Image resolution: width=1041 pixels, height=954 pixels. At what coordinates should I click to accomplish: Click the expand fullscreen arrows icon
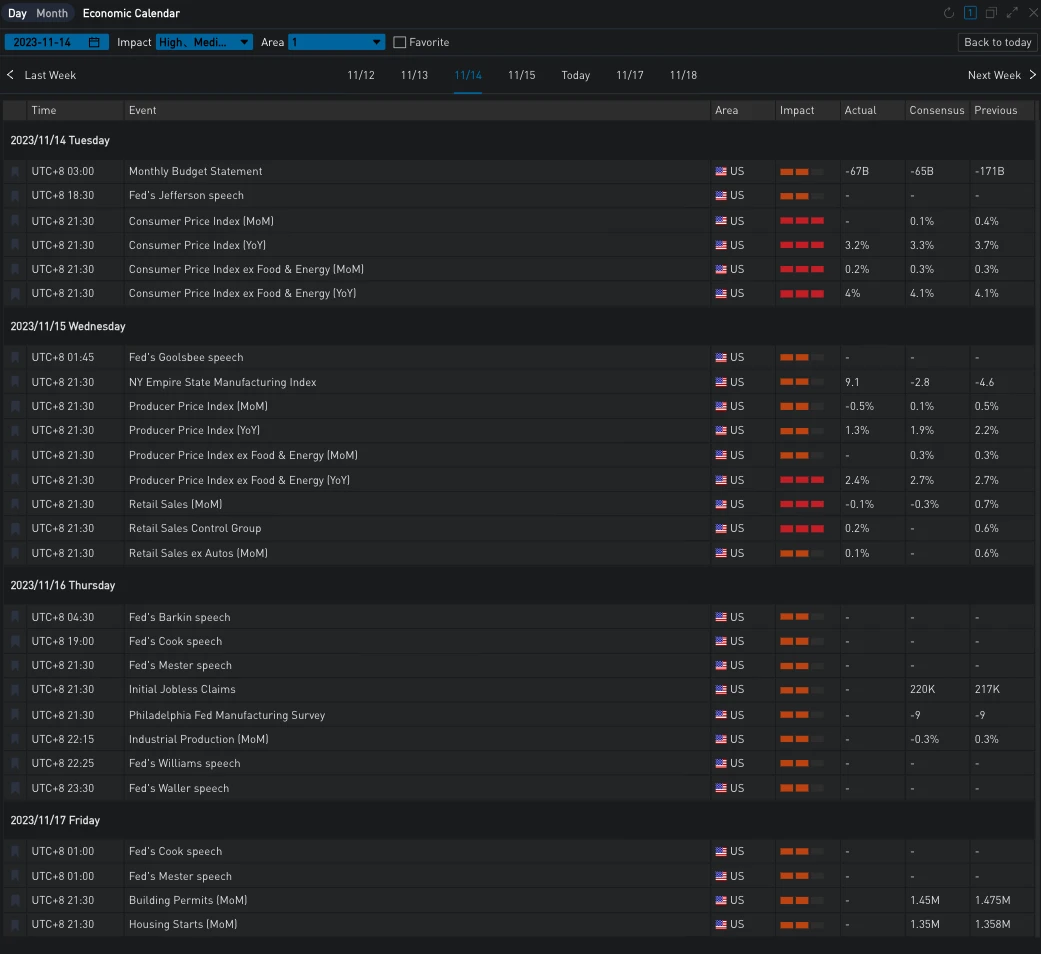click(x=1012, y=13)
